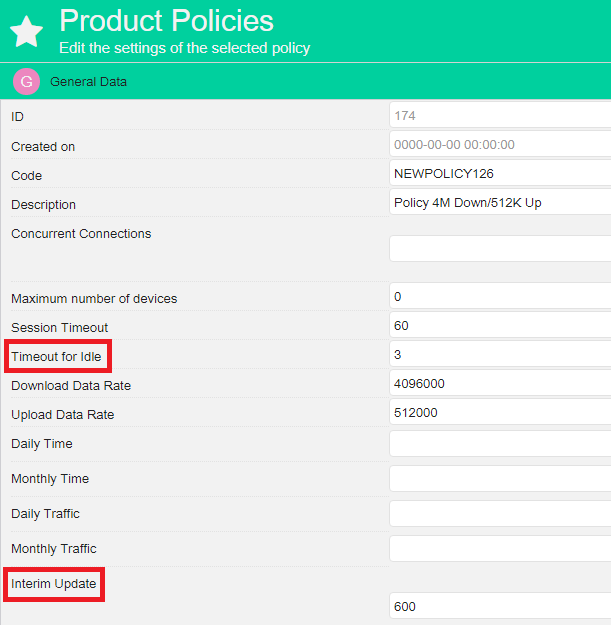
Task: Click the Interim Update field showing 600
Action: (500, 606)
